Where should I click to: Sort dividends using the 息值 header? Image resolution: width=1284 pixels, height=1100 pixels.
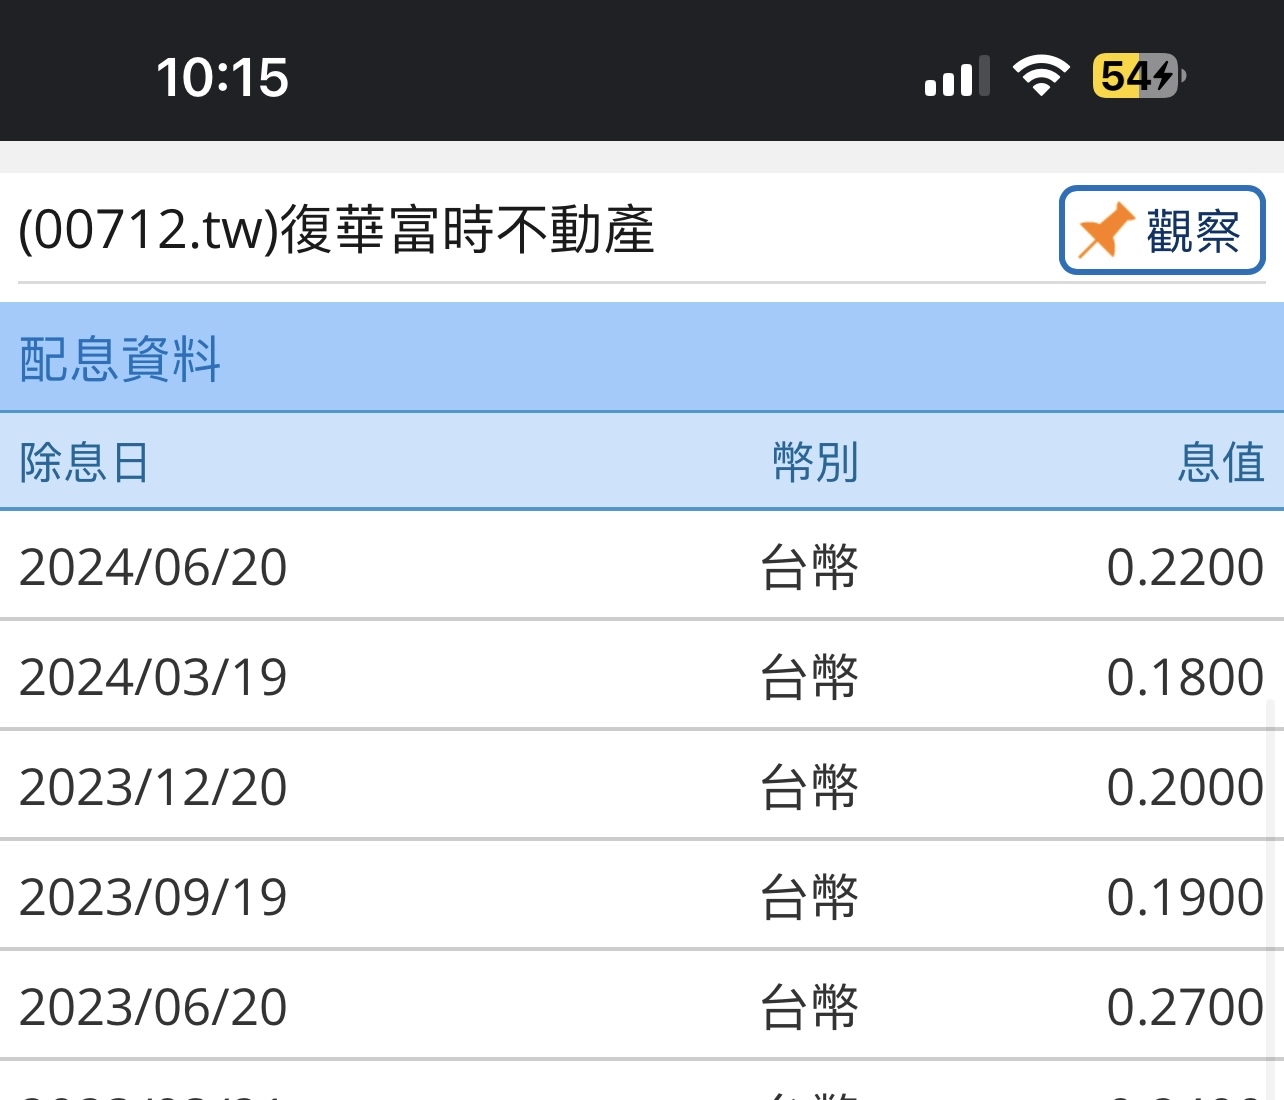pos(1224,463)
